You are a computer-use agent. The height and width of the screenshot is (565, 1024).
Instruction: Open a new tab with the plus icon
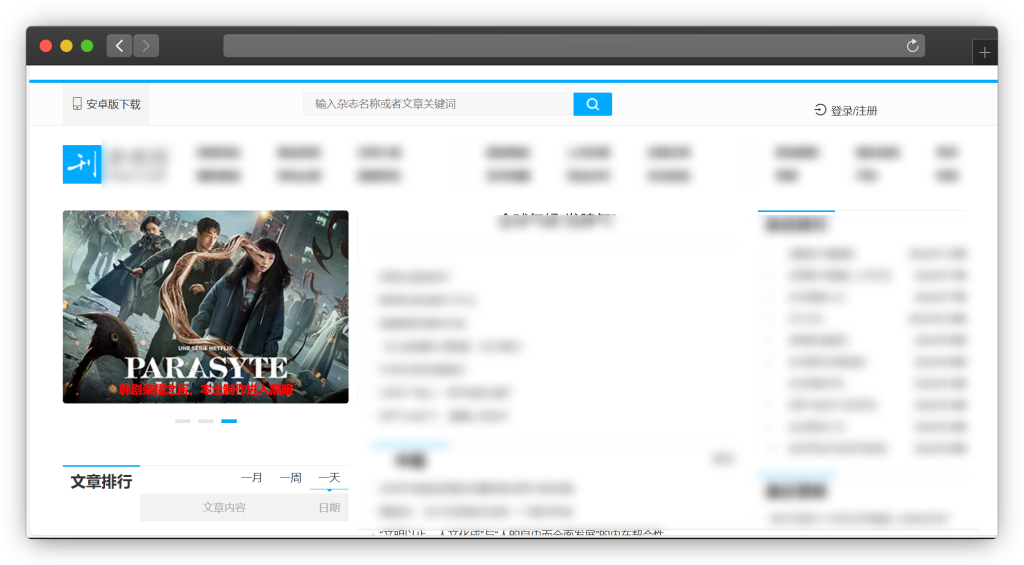click(985, 53)
